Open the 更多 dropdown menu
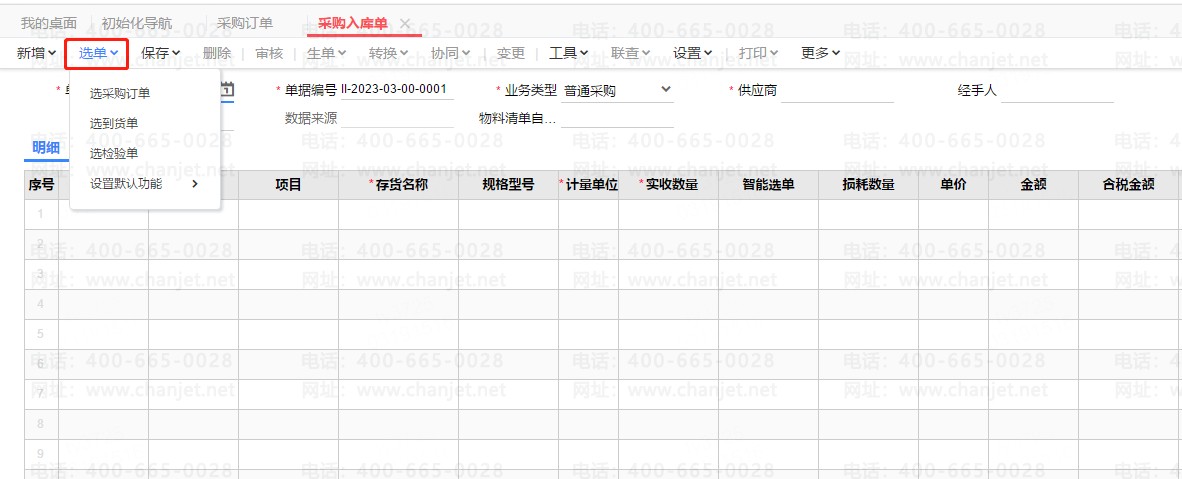This screenshot has height=479, width=1182. (820, 53)
